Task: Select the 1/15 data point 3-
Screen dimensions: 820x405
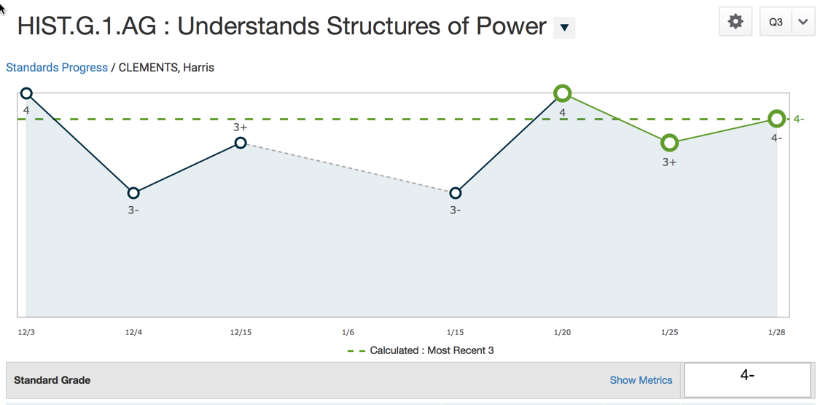Action: [455, 193]
